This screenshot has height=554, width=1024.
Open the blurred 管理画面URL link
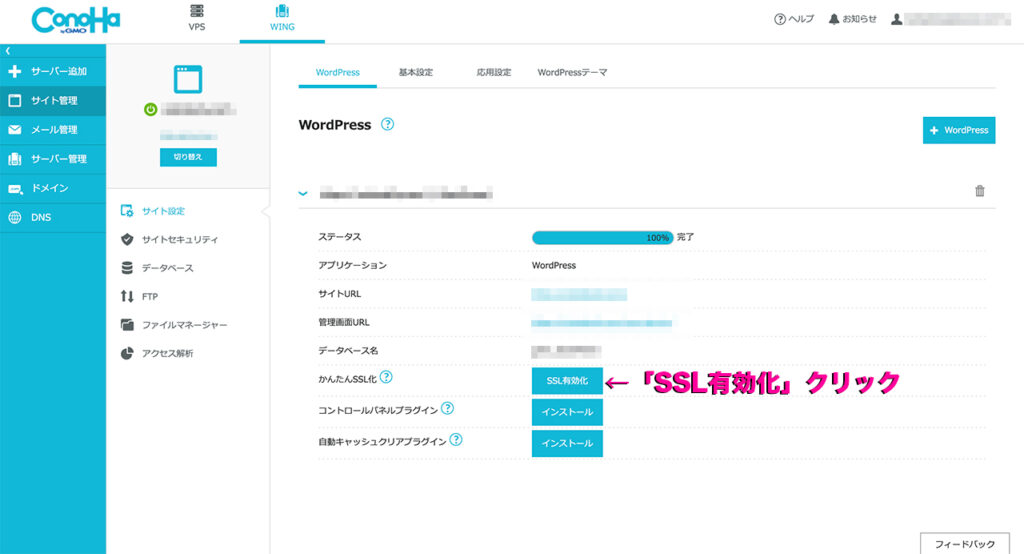(x=601, y=323)
